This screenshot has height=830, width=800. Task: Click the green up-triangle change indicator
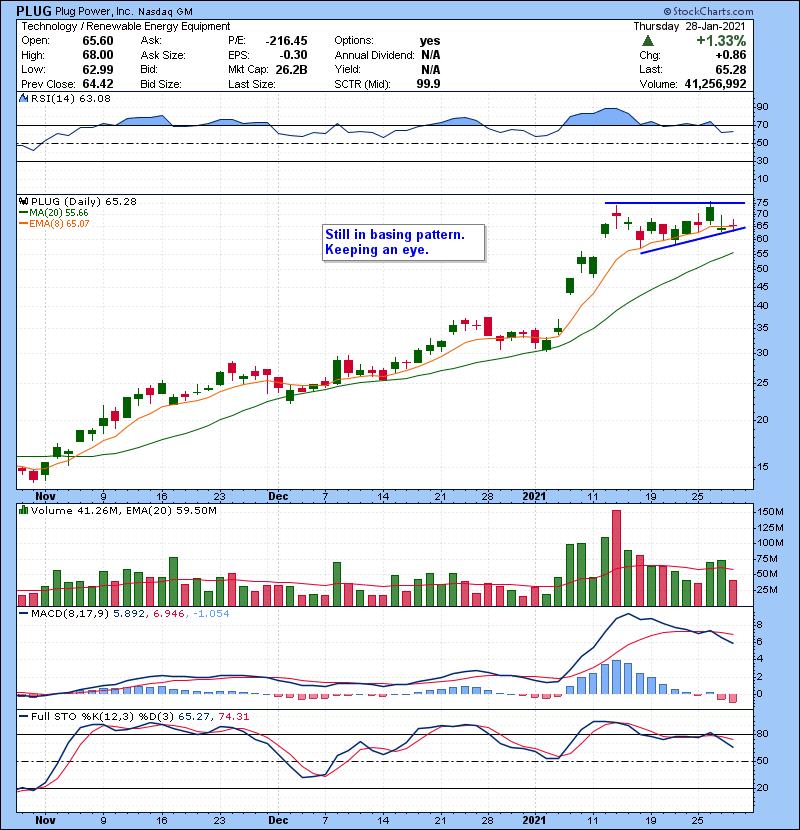pyautogui.click(x=648, y=41)
